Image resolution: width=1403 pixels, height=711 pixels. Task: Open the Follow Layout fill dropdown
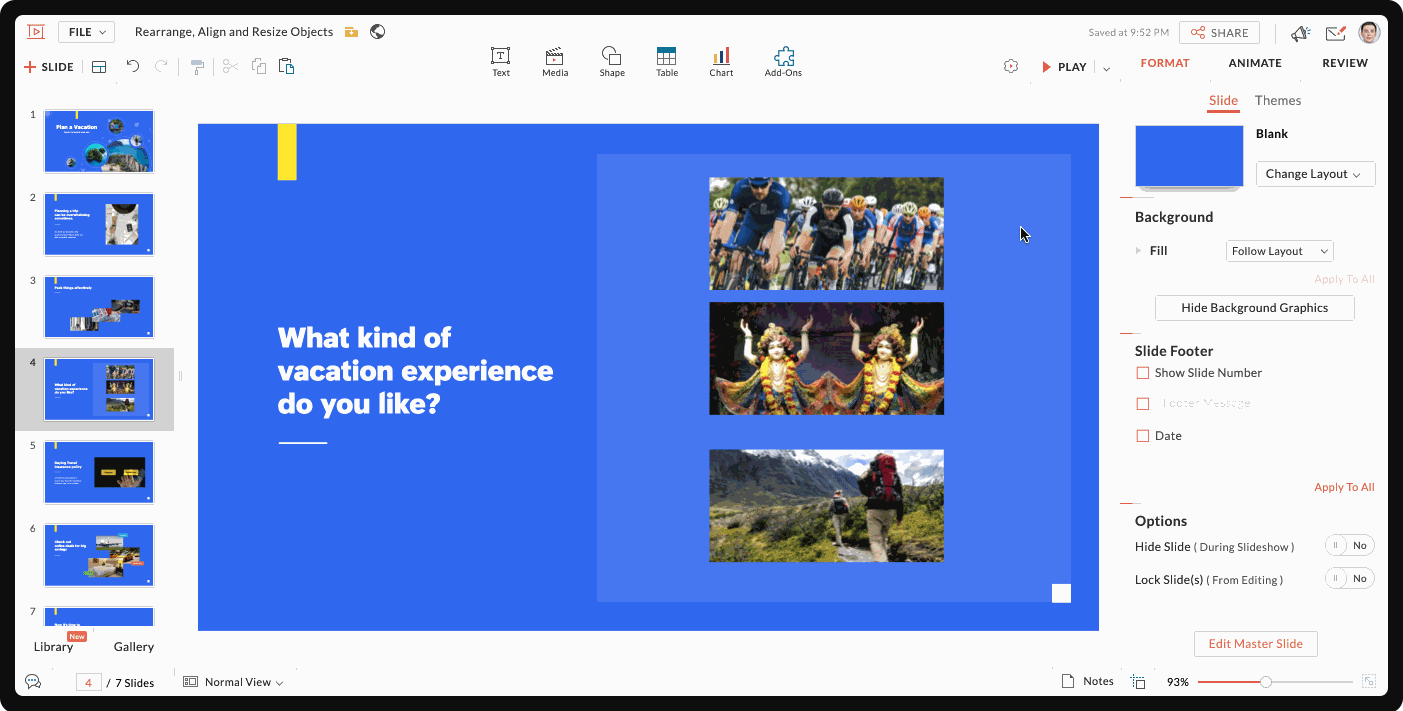(1280, 251)
